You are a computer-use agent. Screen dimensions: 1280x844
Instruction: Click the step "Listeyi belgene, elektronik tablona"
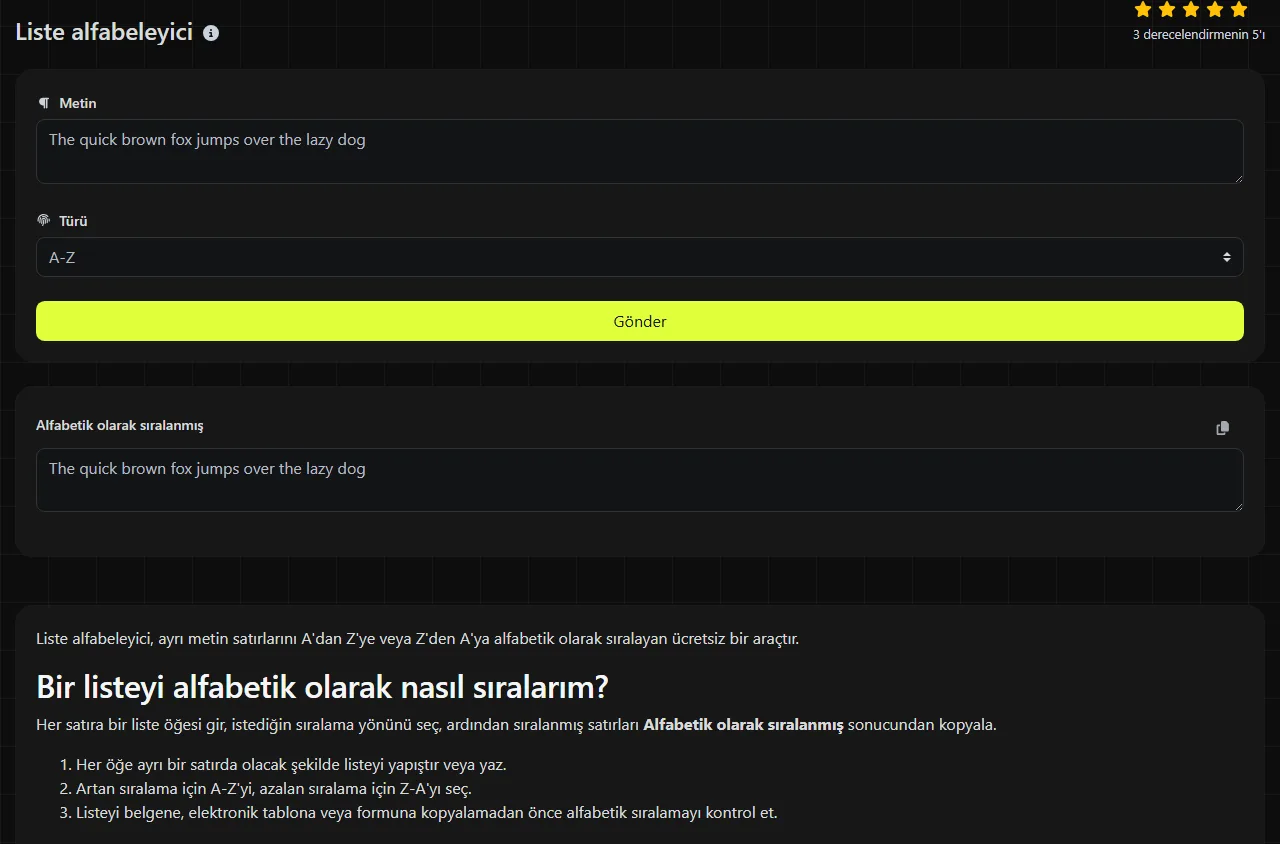click(427, 812)
